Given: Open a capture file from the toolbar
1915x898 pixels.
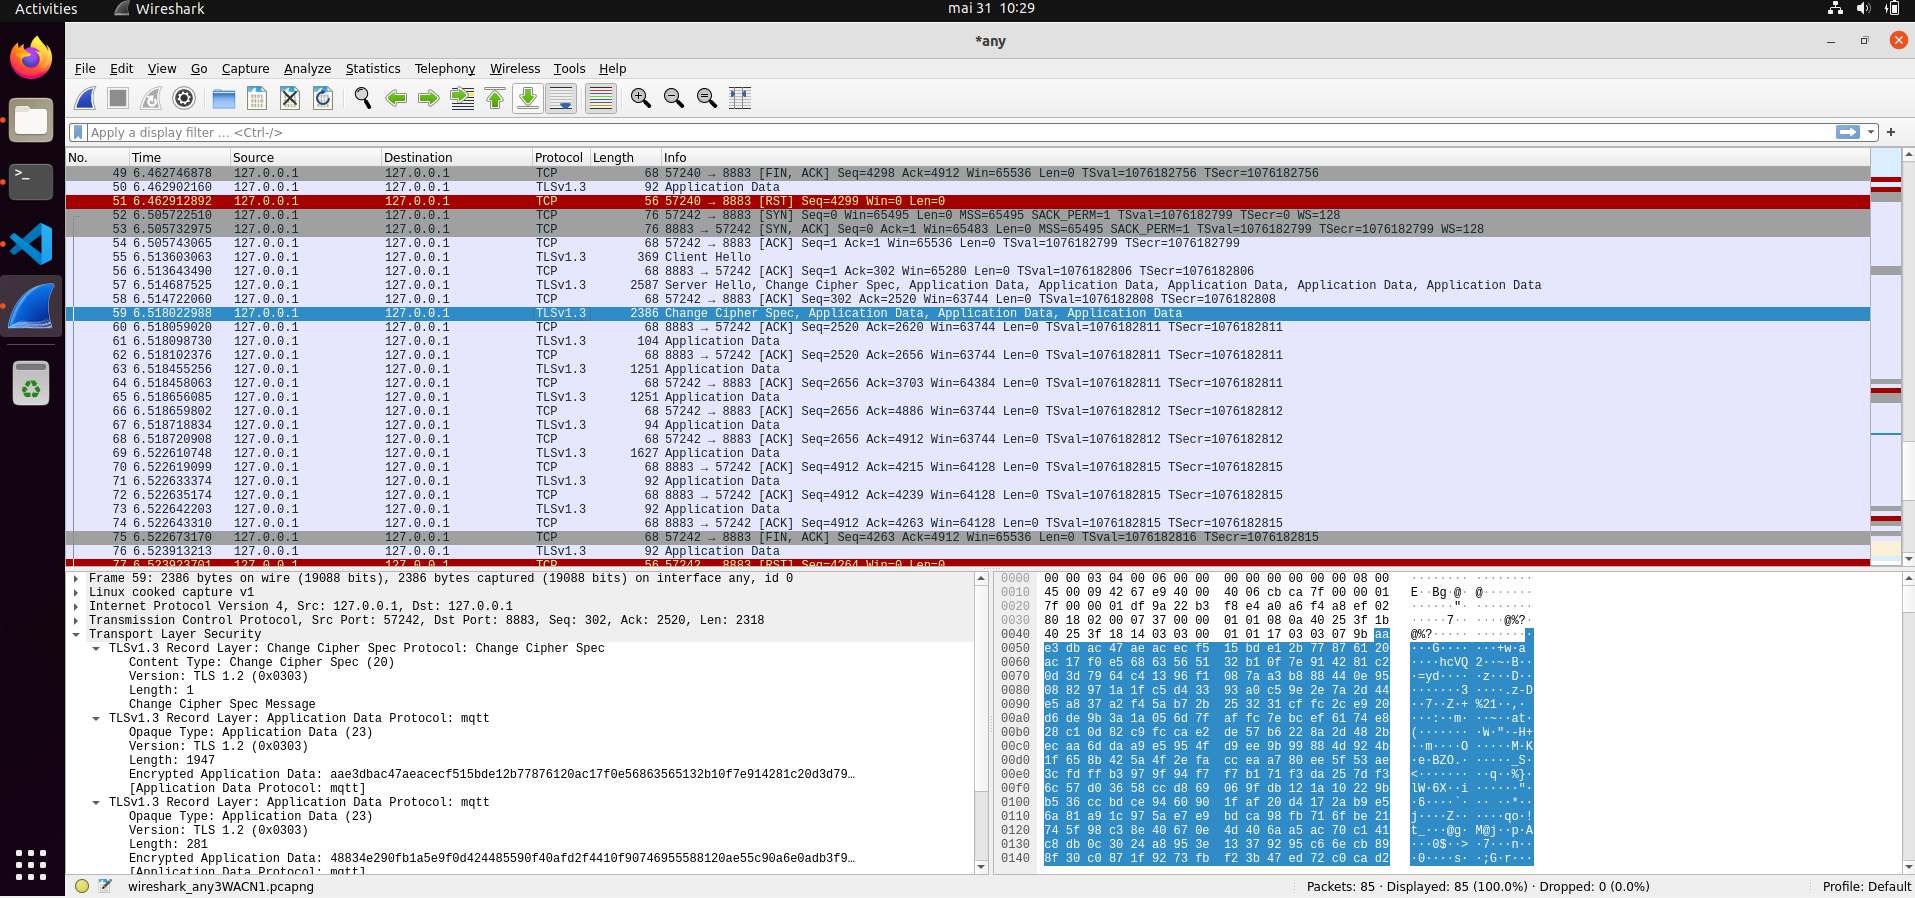Looking at the screenshot, I should point(224,98).
